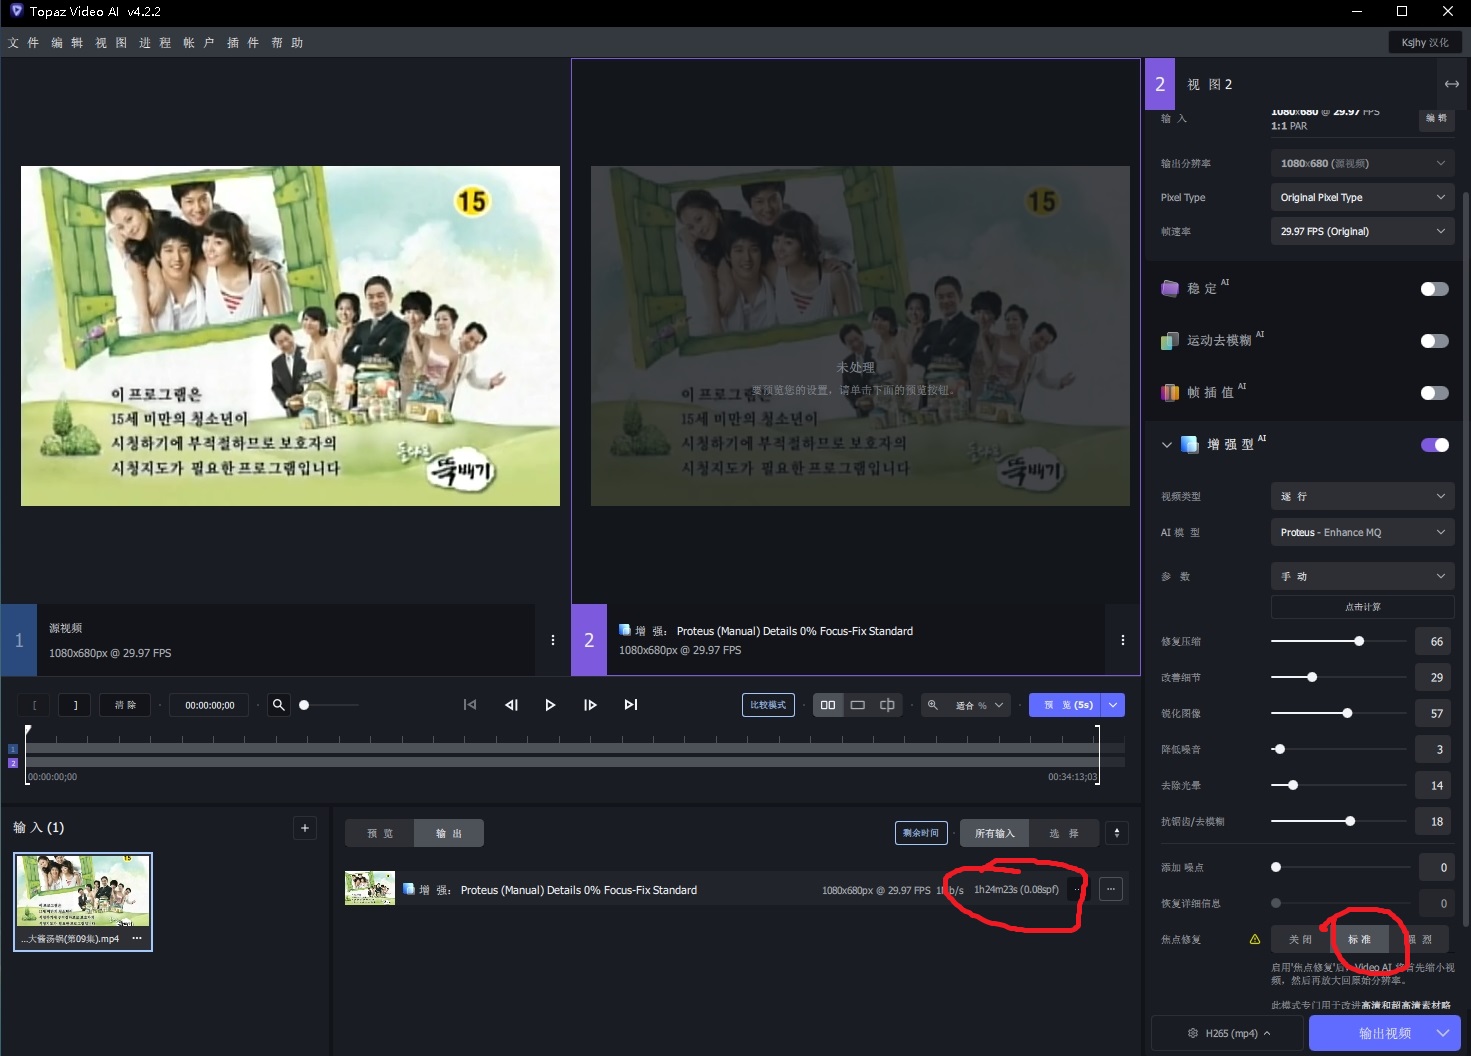This screenshot has height=1056, width=1471.
Task: Open the Original Pixel Type dropdown
Action: point(1362,197)
